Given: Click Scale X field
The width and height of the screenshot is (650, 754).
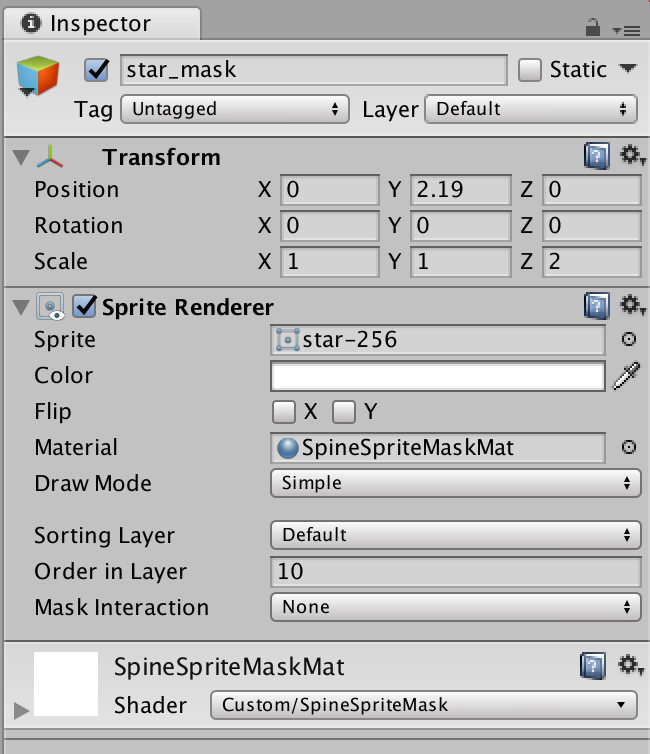Looking at the screenshot, I should point(330,262).
